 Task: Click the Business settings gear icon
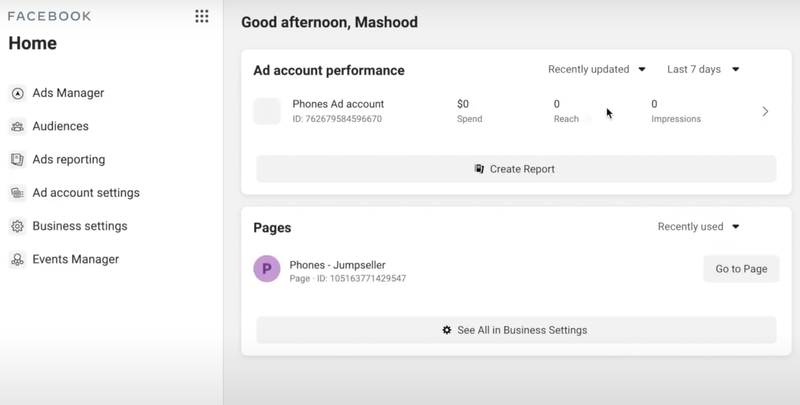[17, 226]
